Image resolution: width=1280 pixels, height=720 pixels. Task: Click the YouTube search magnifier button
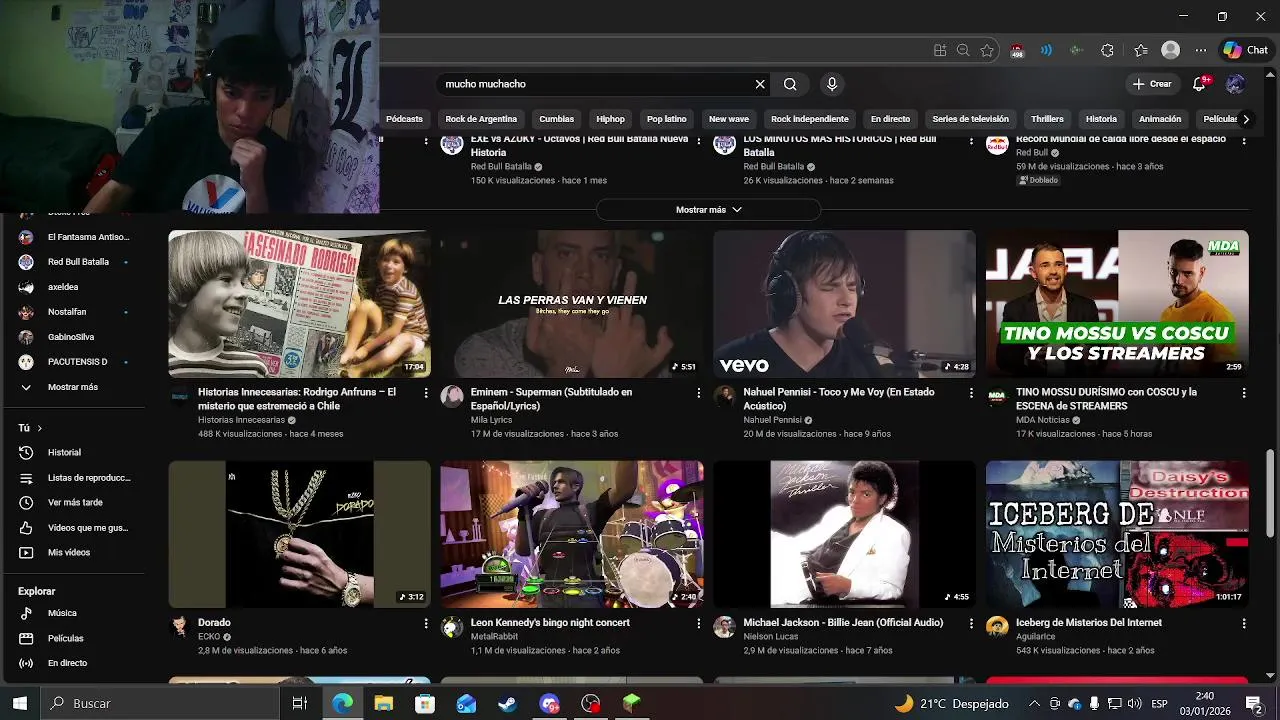point(790,84)
